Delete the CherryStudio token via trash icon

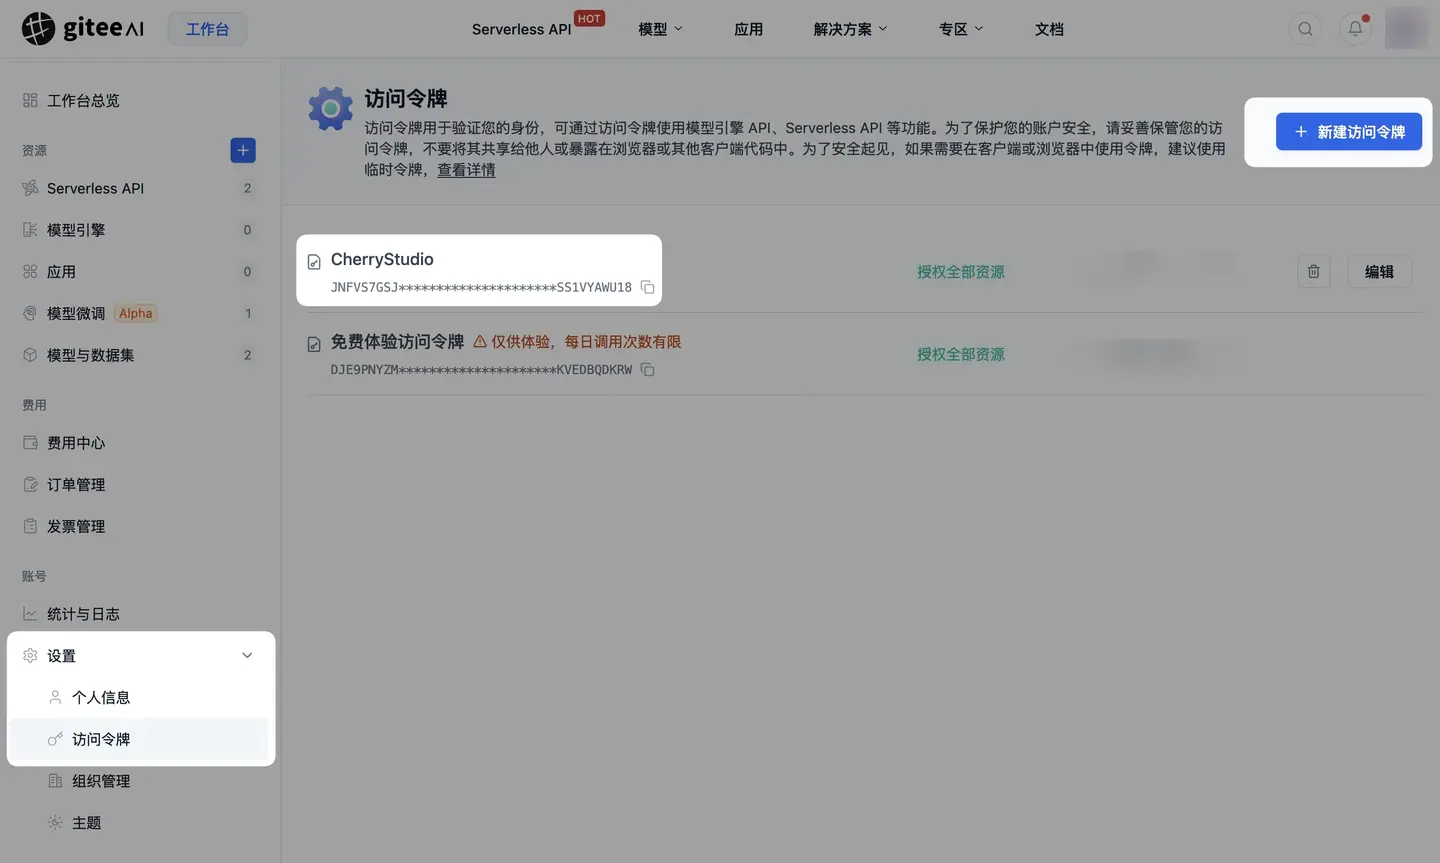click(x=1314, y=271)
